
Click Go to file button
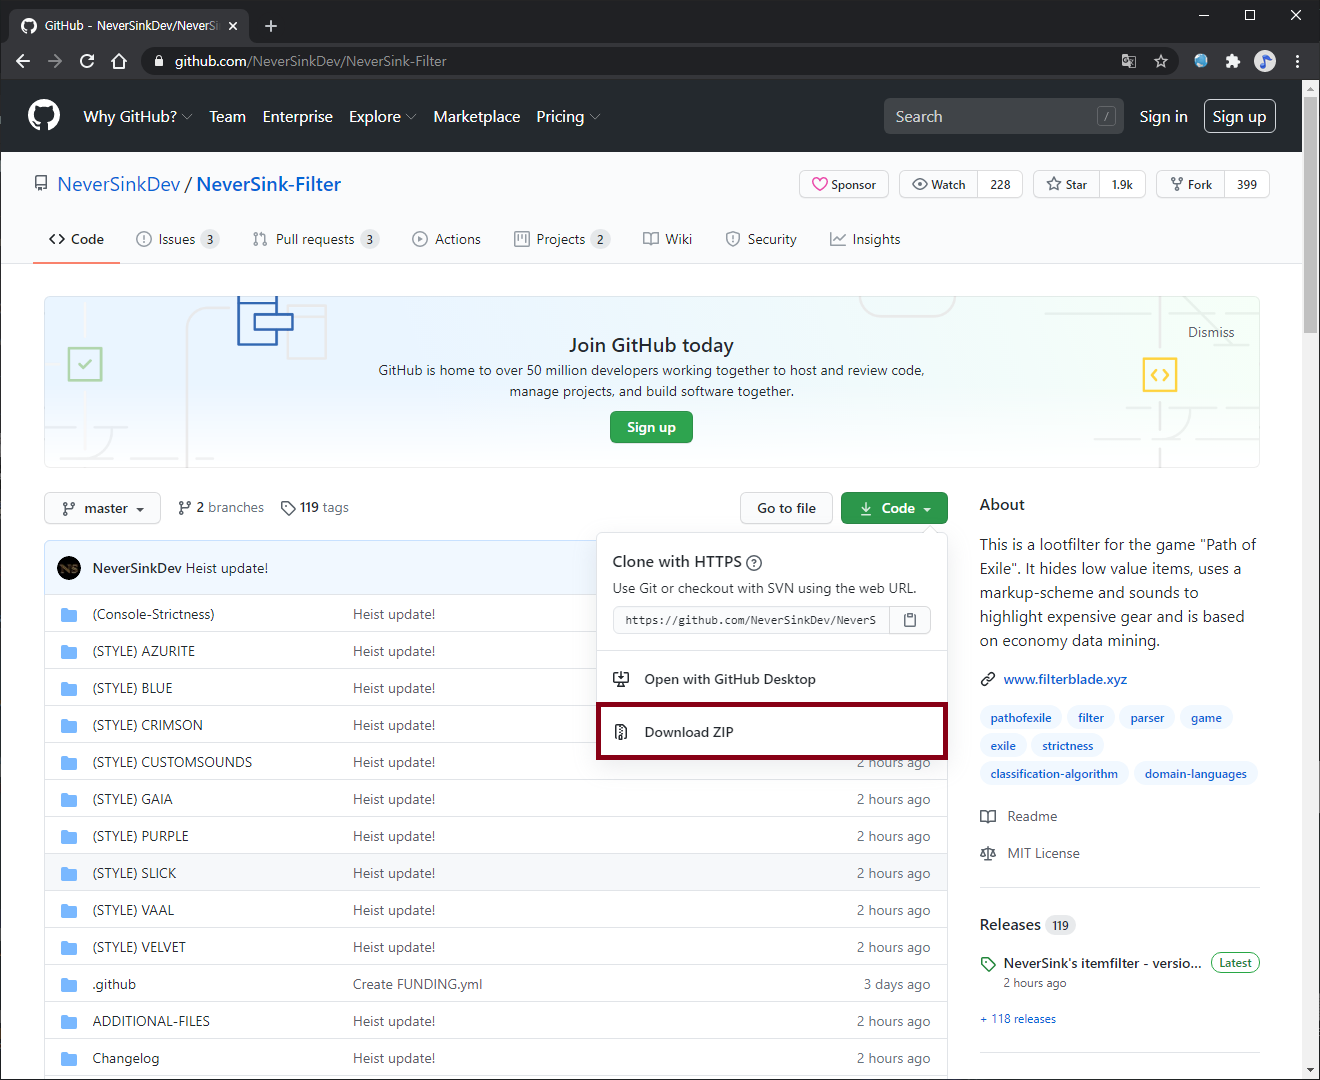[x=786, y=508]
